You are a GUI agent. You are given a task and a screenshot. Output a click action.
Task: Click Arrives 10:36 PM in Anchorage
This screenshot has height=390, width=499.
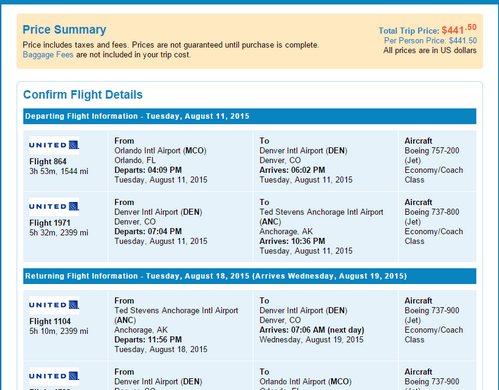[x=292, y=241]
